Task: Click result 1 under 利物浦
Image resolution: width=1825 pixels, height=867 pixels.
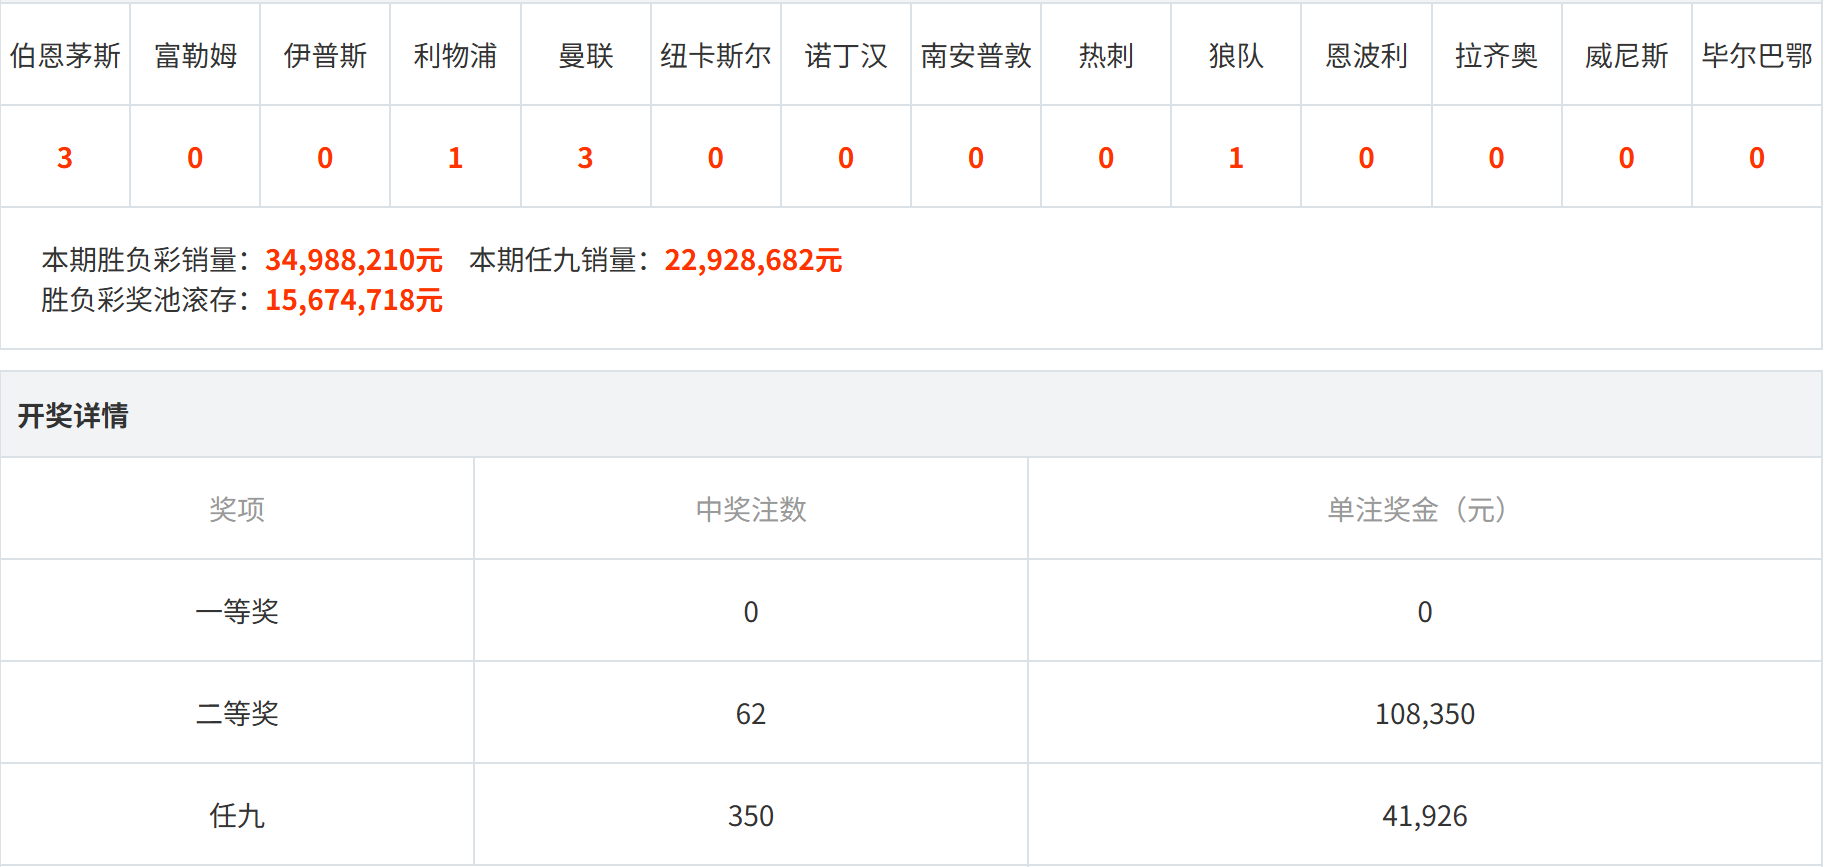Action: point(455,158)
